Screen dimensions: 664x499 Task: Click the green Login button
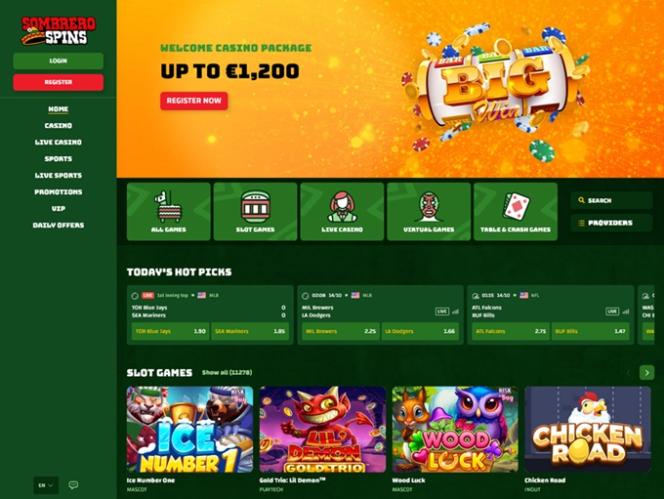click(58, 61)
